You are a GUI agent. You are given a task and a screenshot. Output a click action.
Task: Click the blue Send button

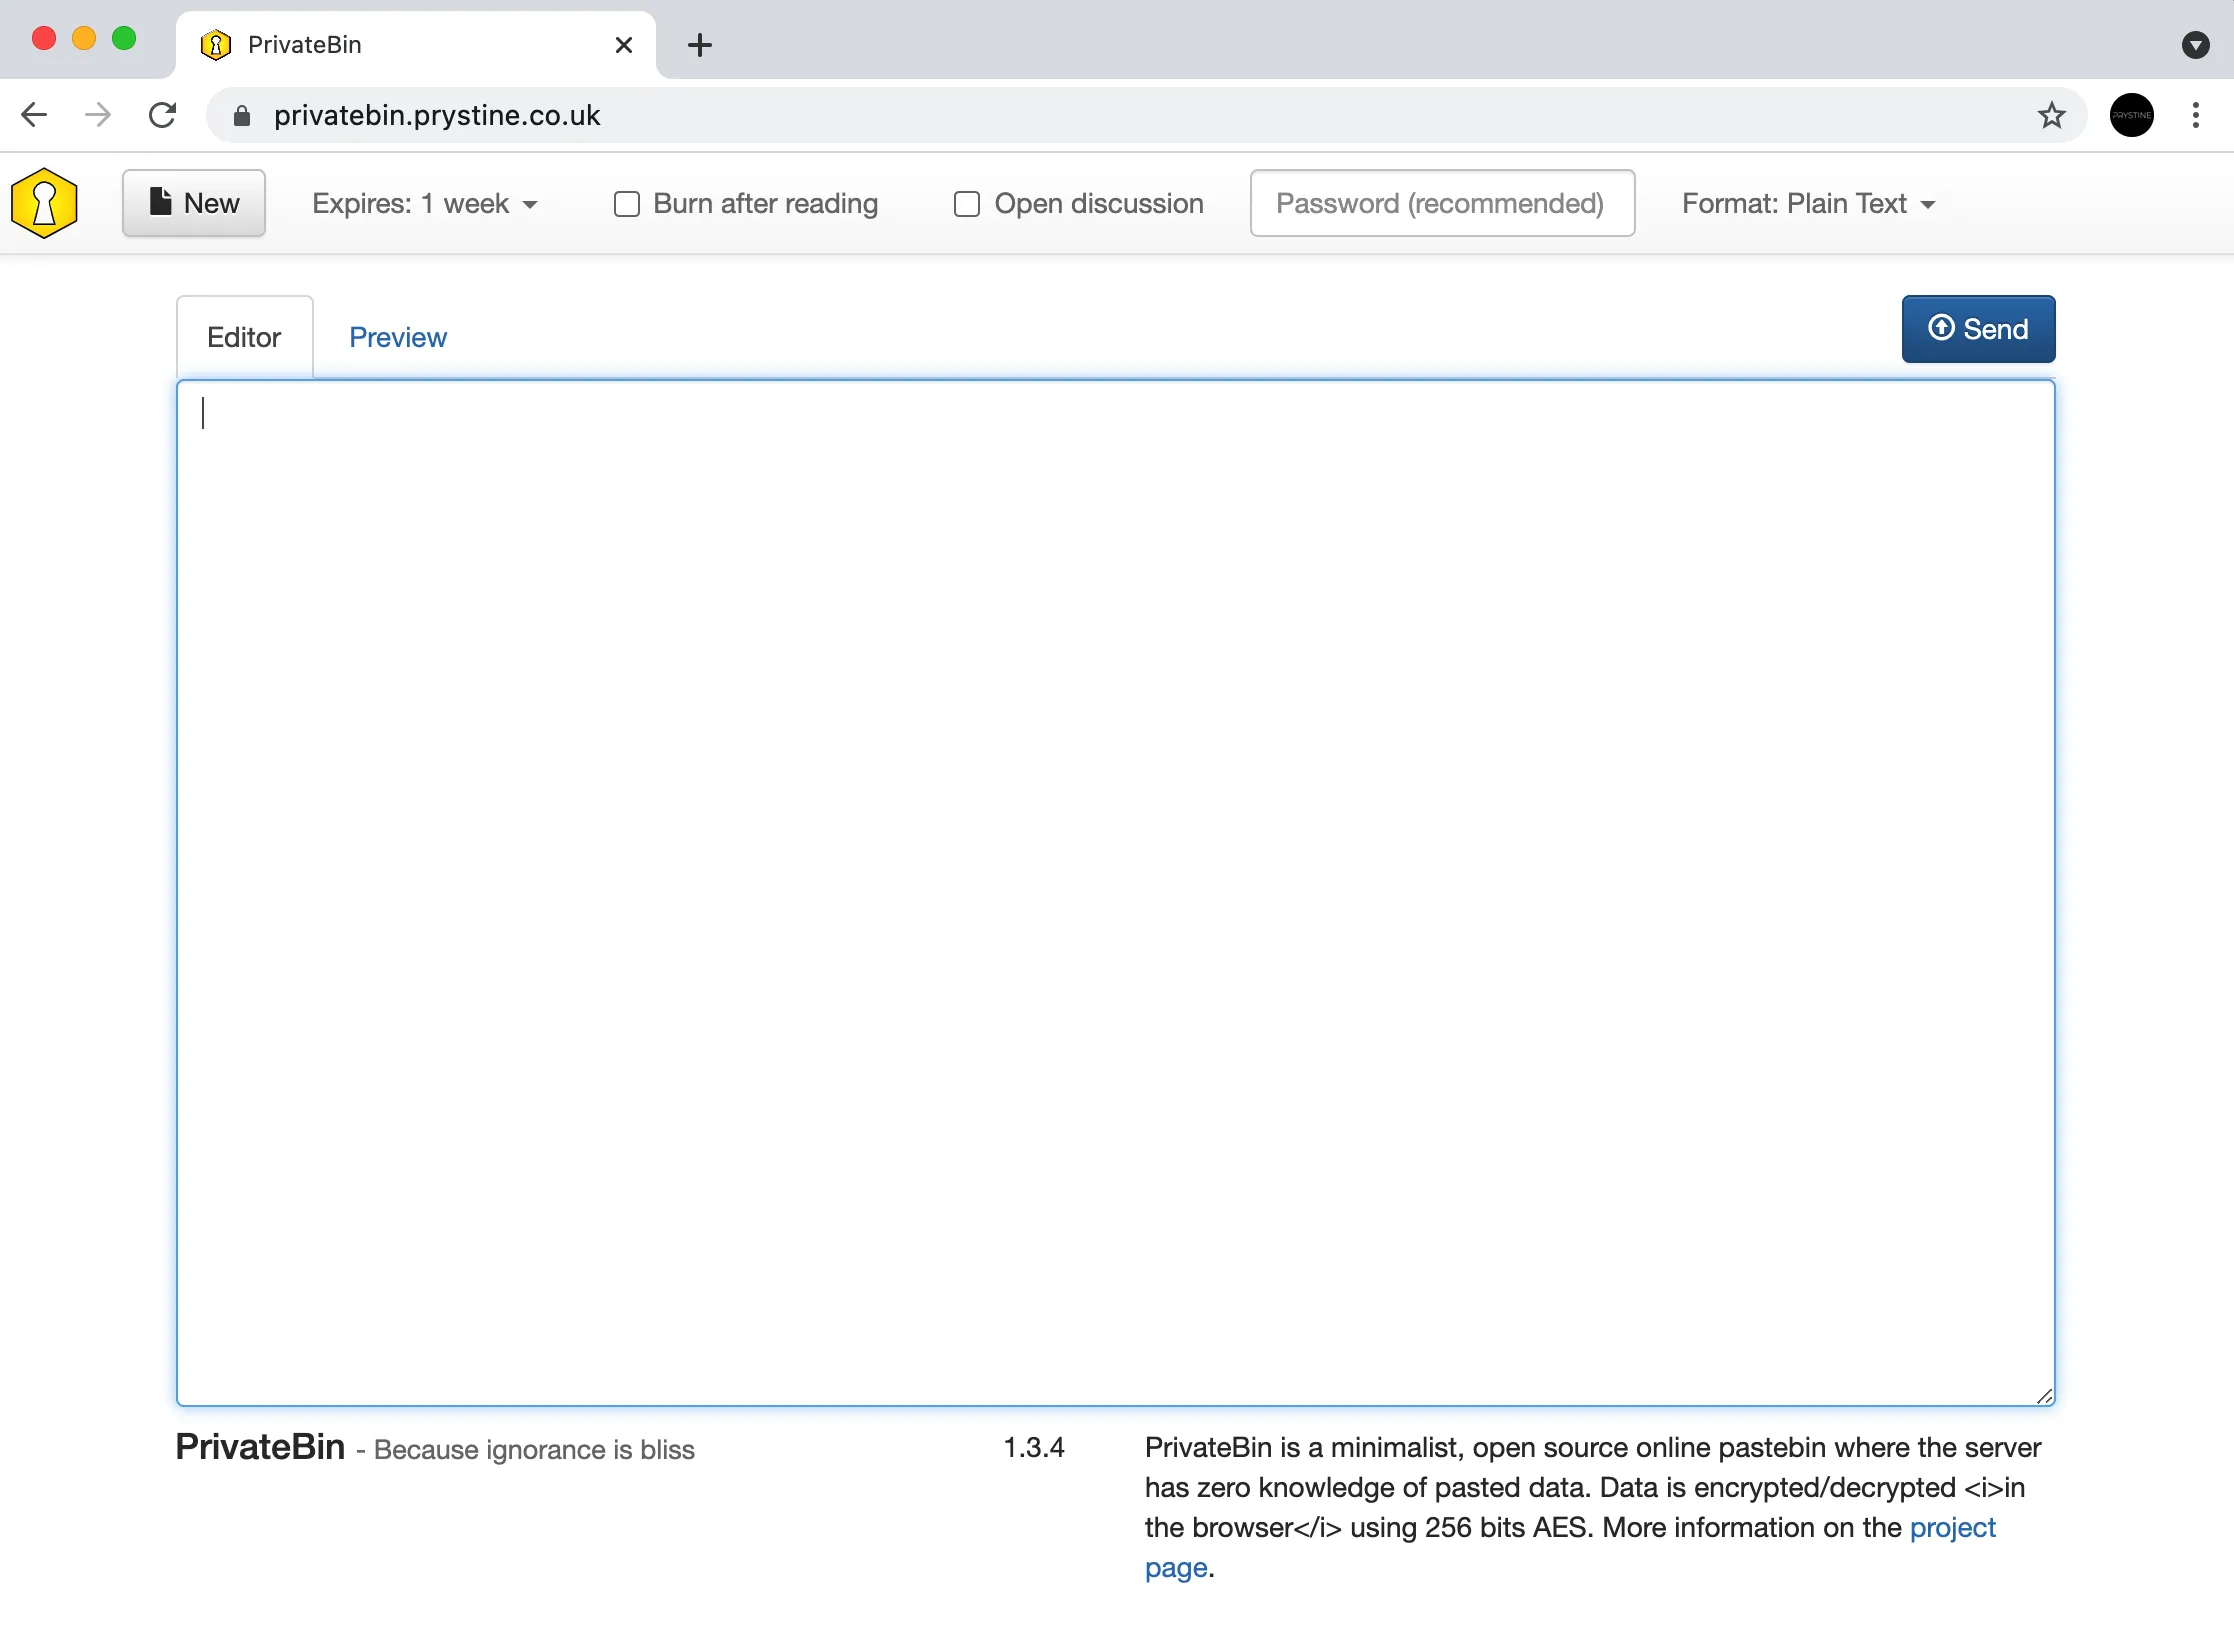click(1978, 329)
